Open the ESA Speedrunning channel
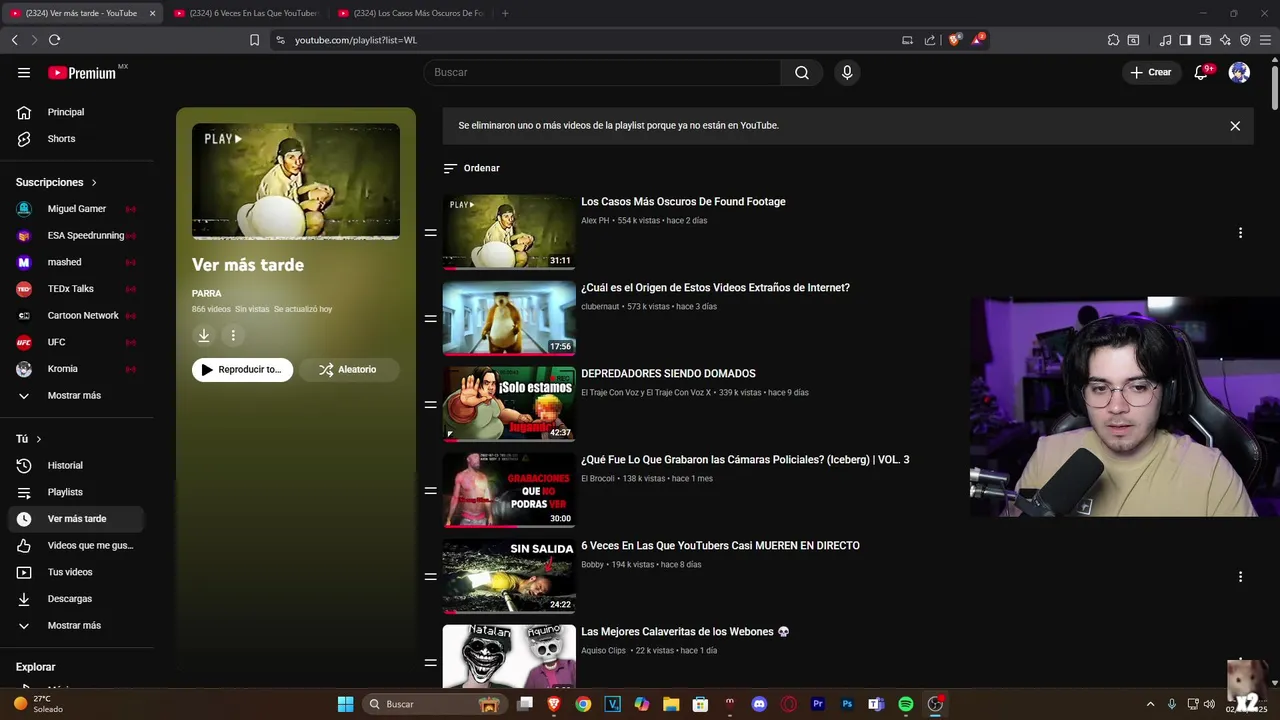 click(x=76, y=235)
